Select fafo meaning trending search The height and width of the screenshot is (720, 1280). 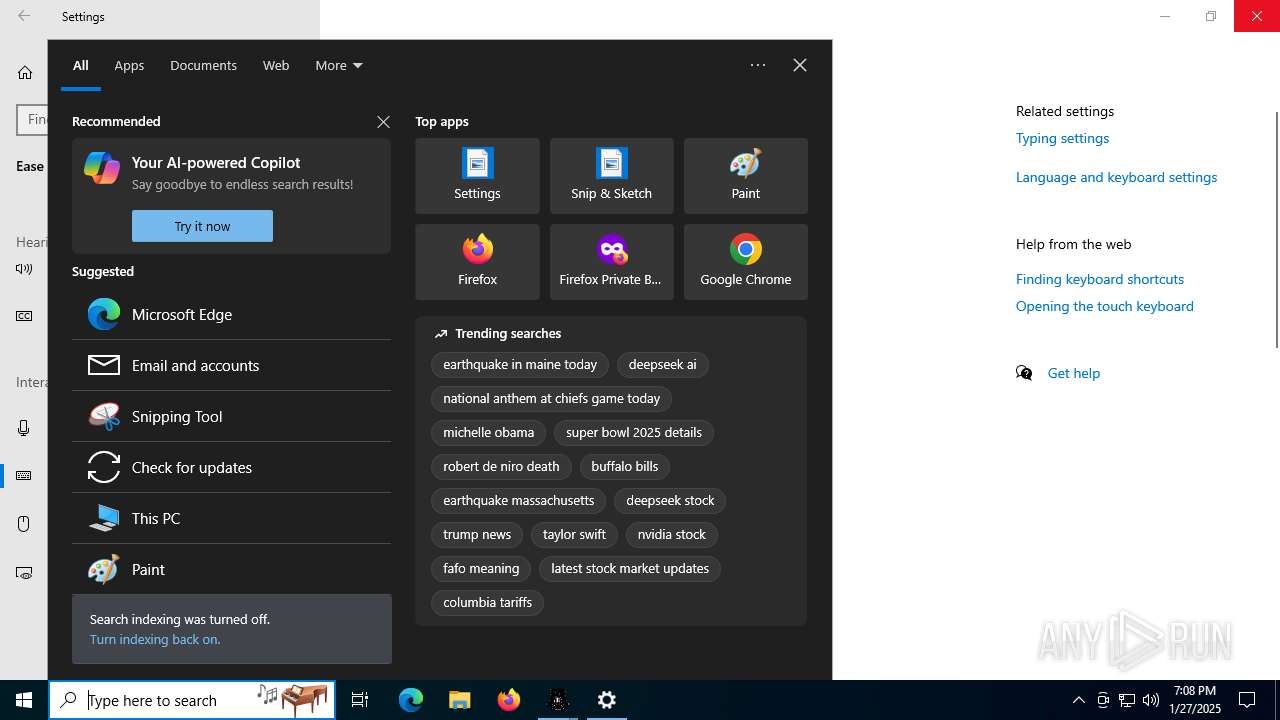point(481,569)
